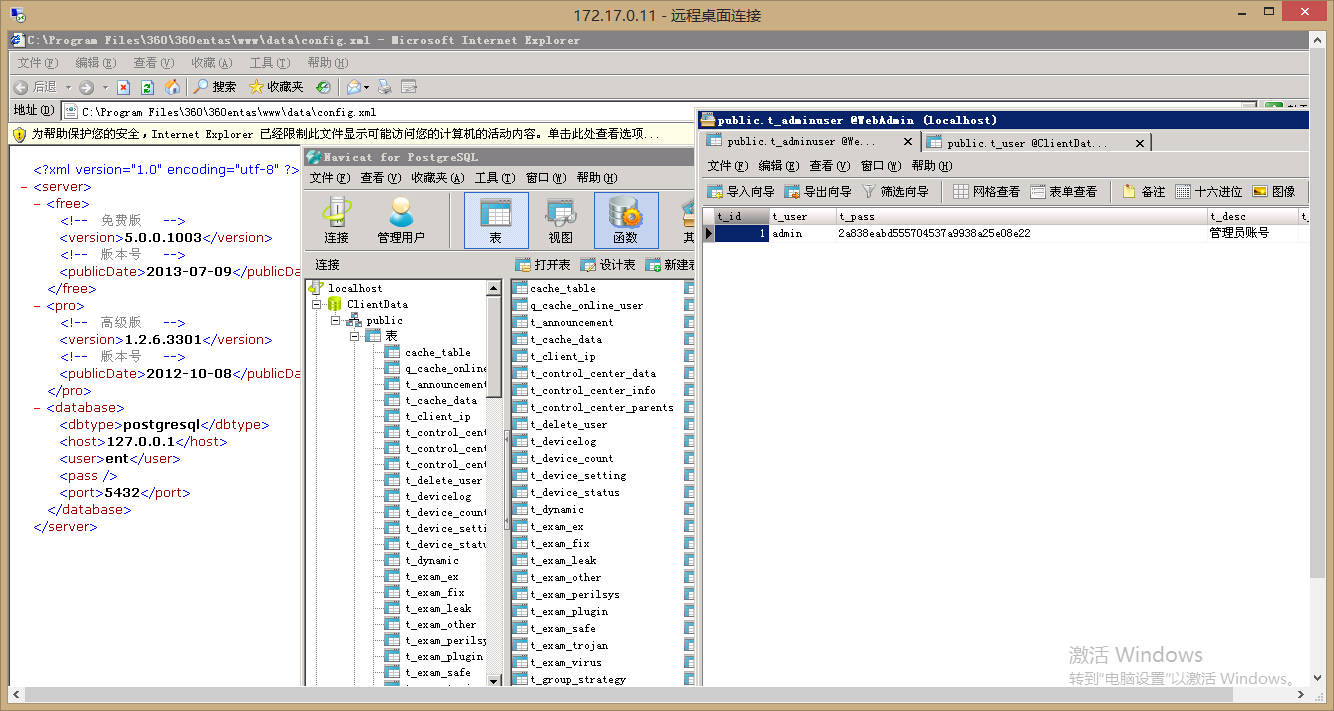Click tree scrollbar up arrow
This screenshot has width=1334, height=711.
494,288
